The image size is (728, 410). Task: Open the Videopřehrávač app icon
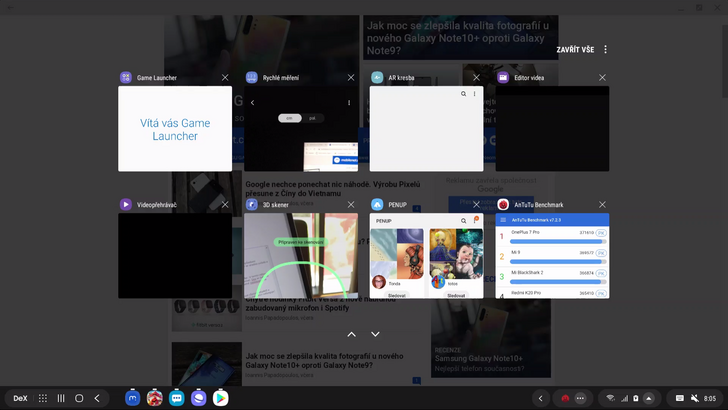[x=126, y=204]
